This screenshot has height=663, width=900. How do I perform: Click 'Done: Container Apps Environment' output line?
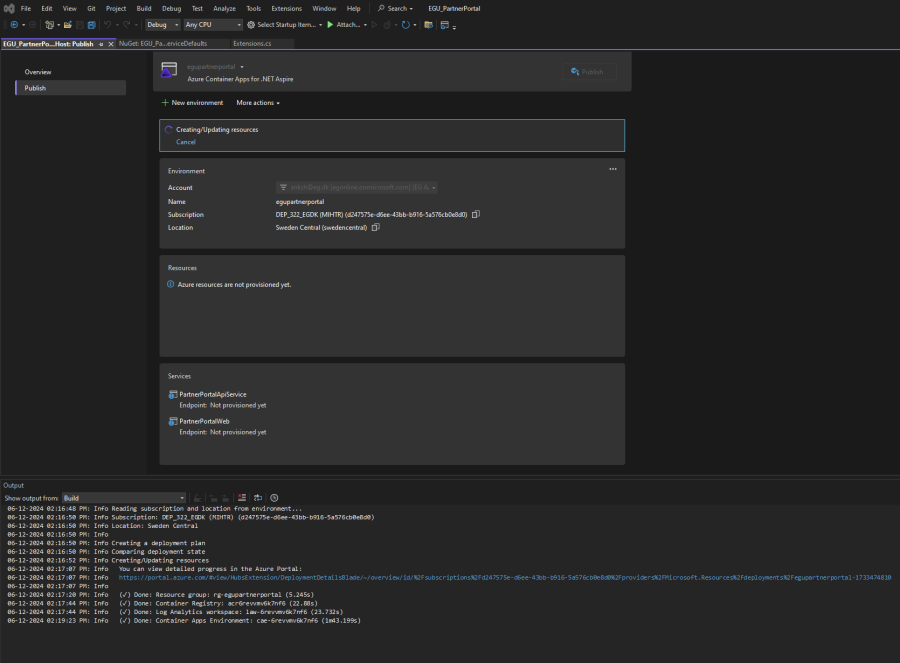coord(240,621)
